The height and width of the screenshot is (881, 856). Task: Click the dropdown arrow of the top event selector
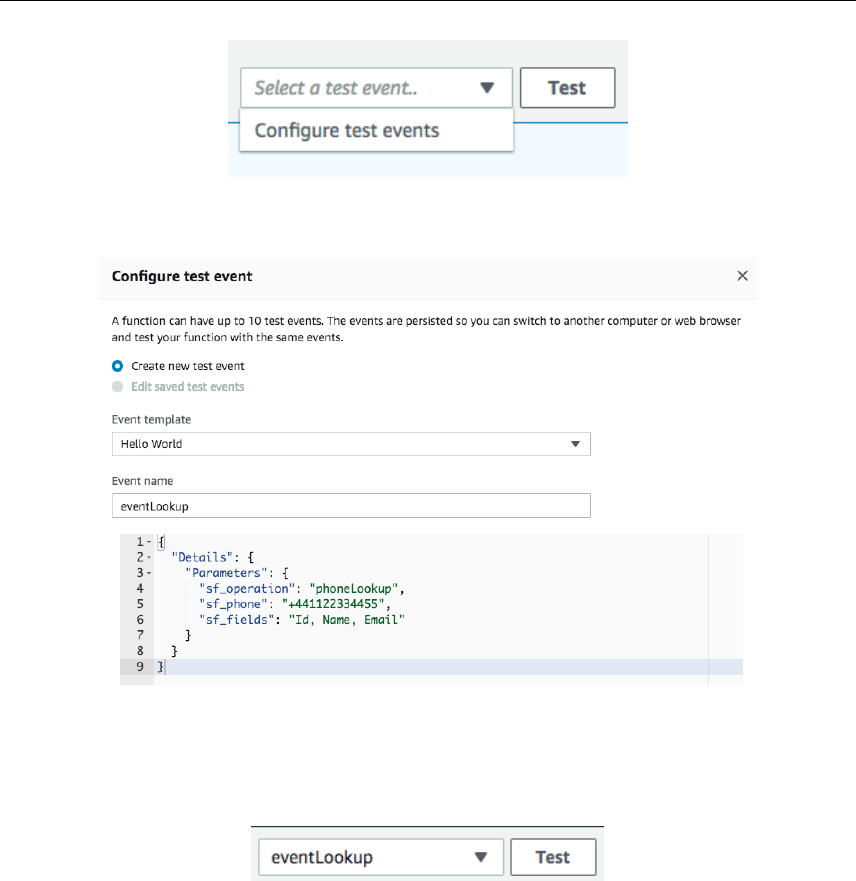[x=487, y=88]
